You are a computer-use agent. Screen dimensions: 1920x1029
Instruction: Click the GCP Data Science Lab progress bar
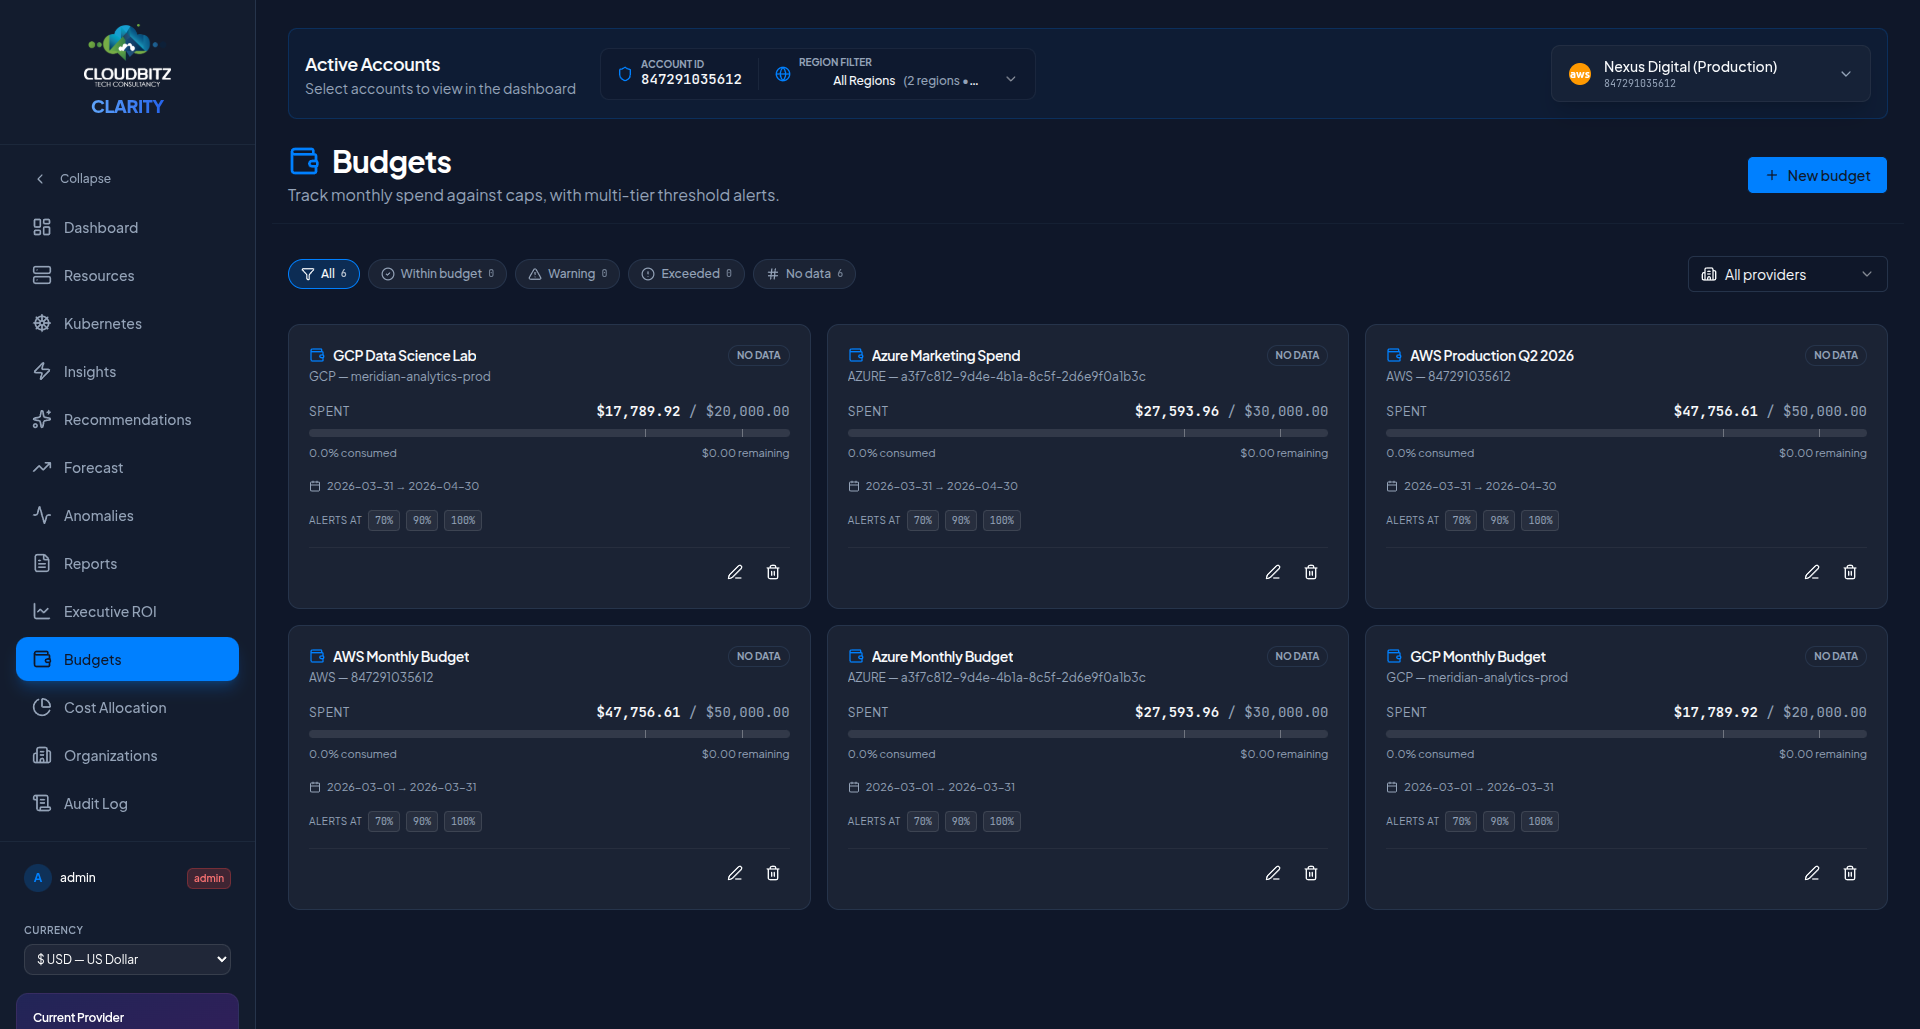549,433
